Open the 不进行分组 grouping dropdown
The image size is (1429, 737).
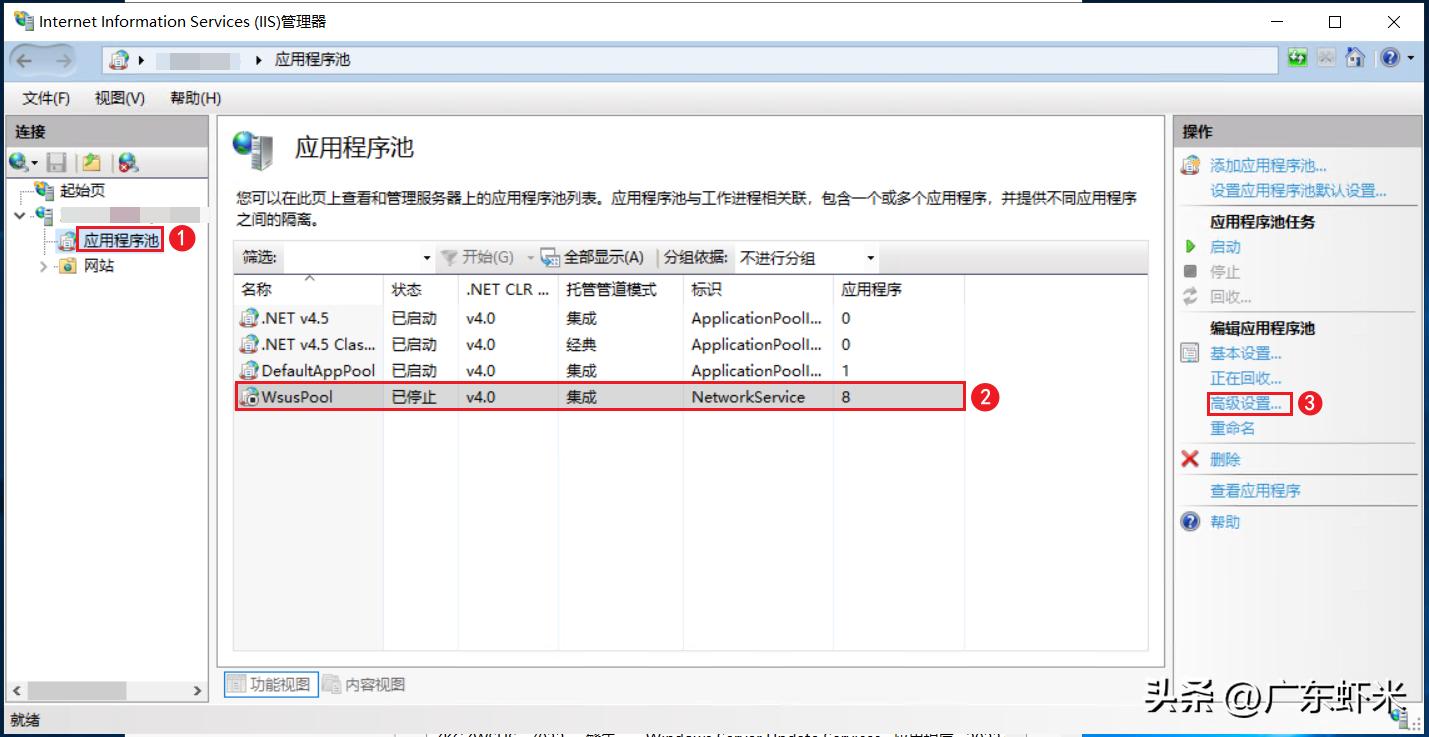click(870, 257)
